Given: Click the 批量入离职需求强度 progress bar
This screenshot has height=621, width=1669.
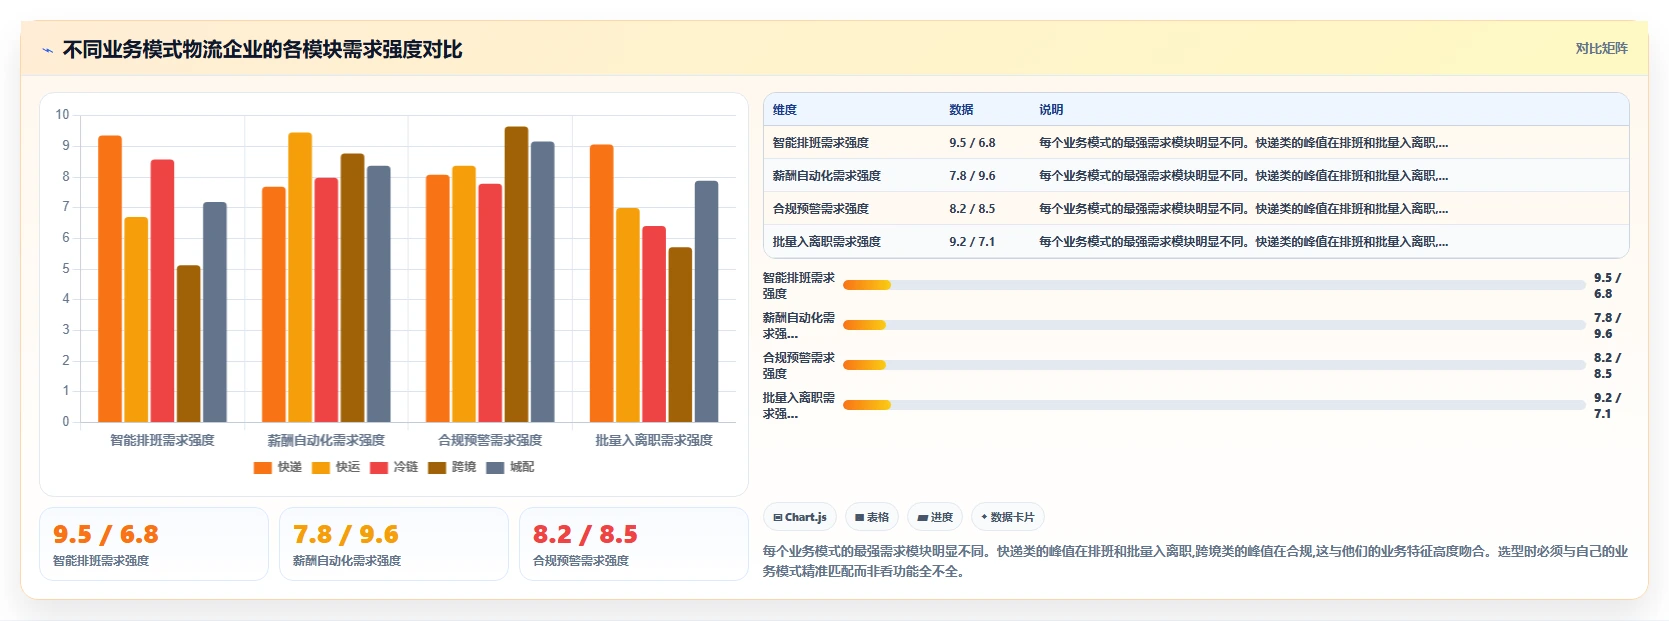Looking at the screenshot, I should [x=1214, y=405].
